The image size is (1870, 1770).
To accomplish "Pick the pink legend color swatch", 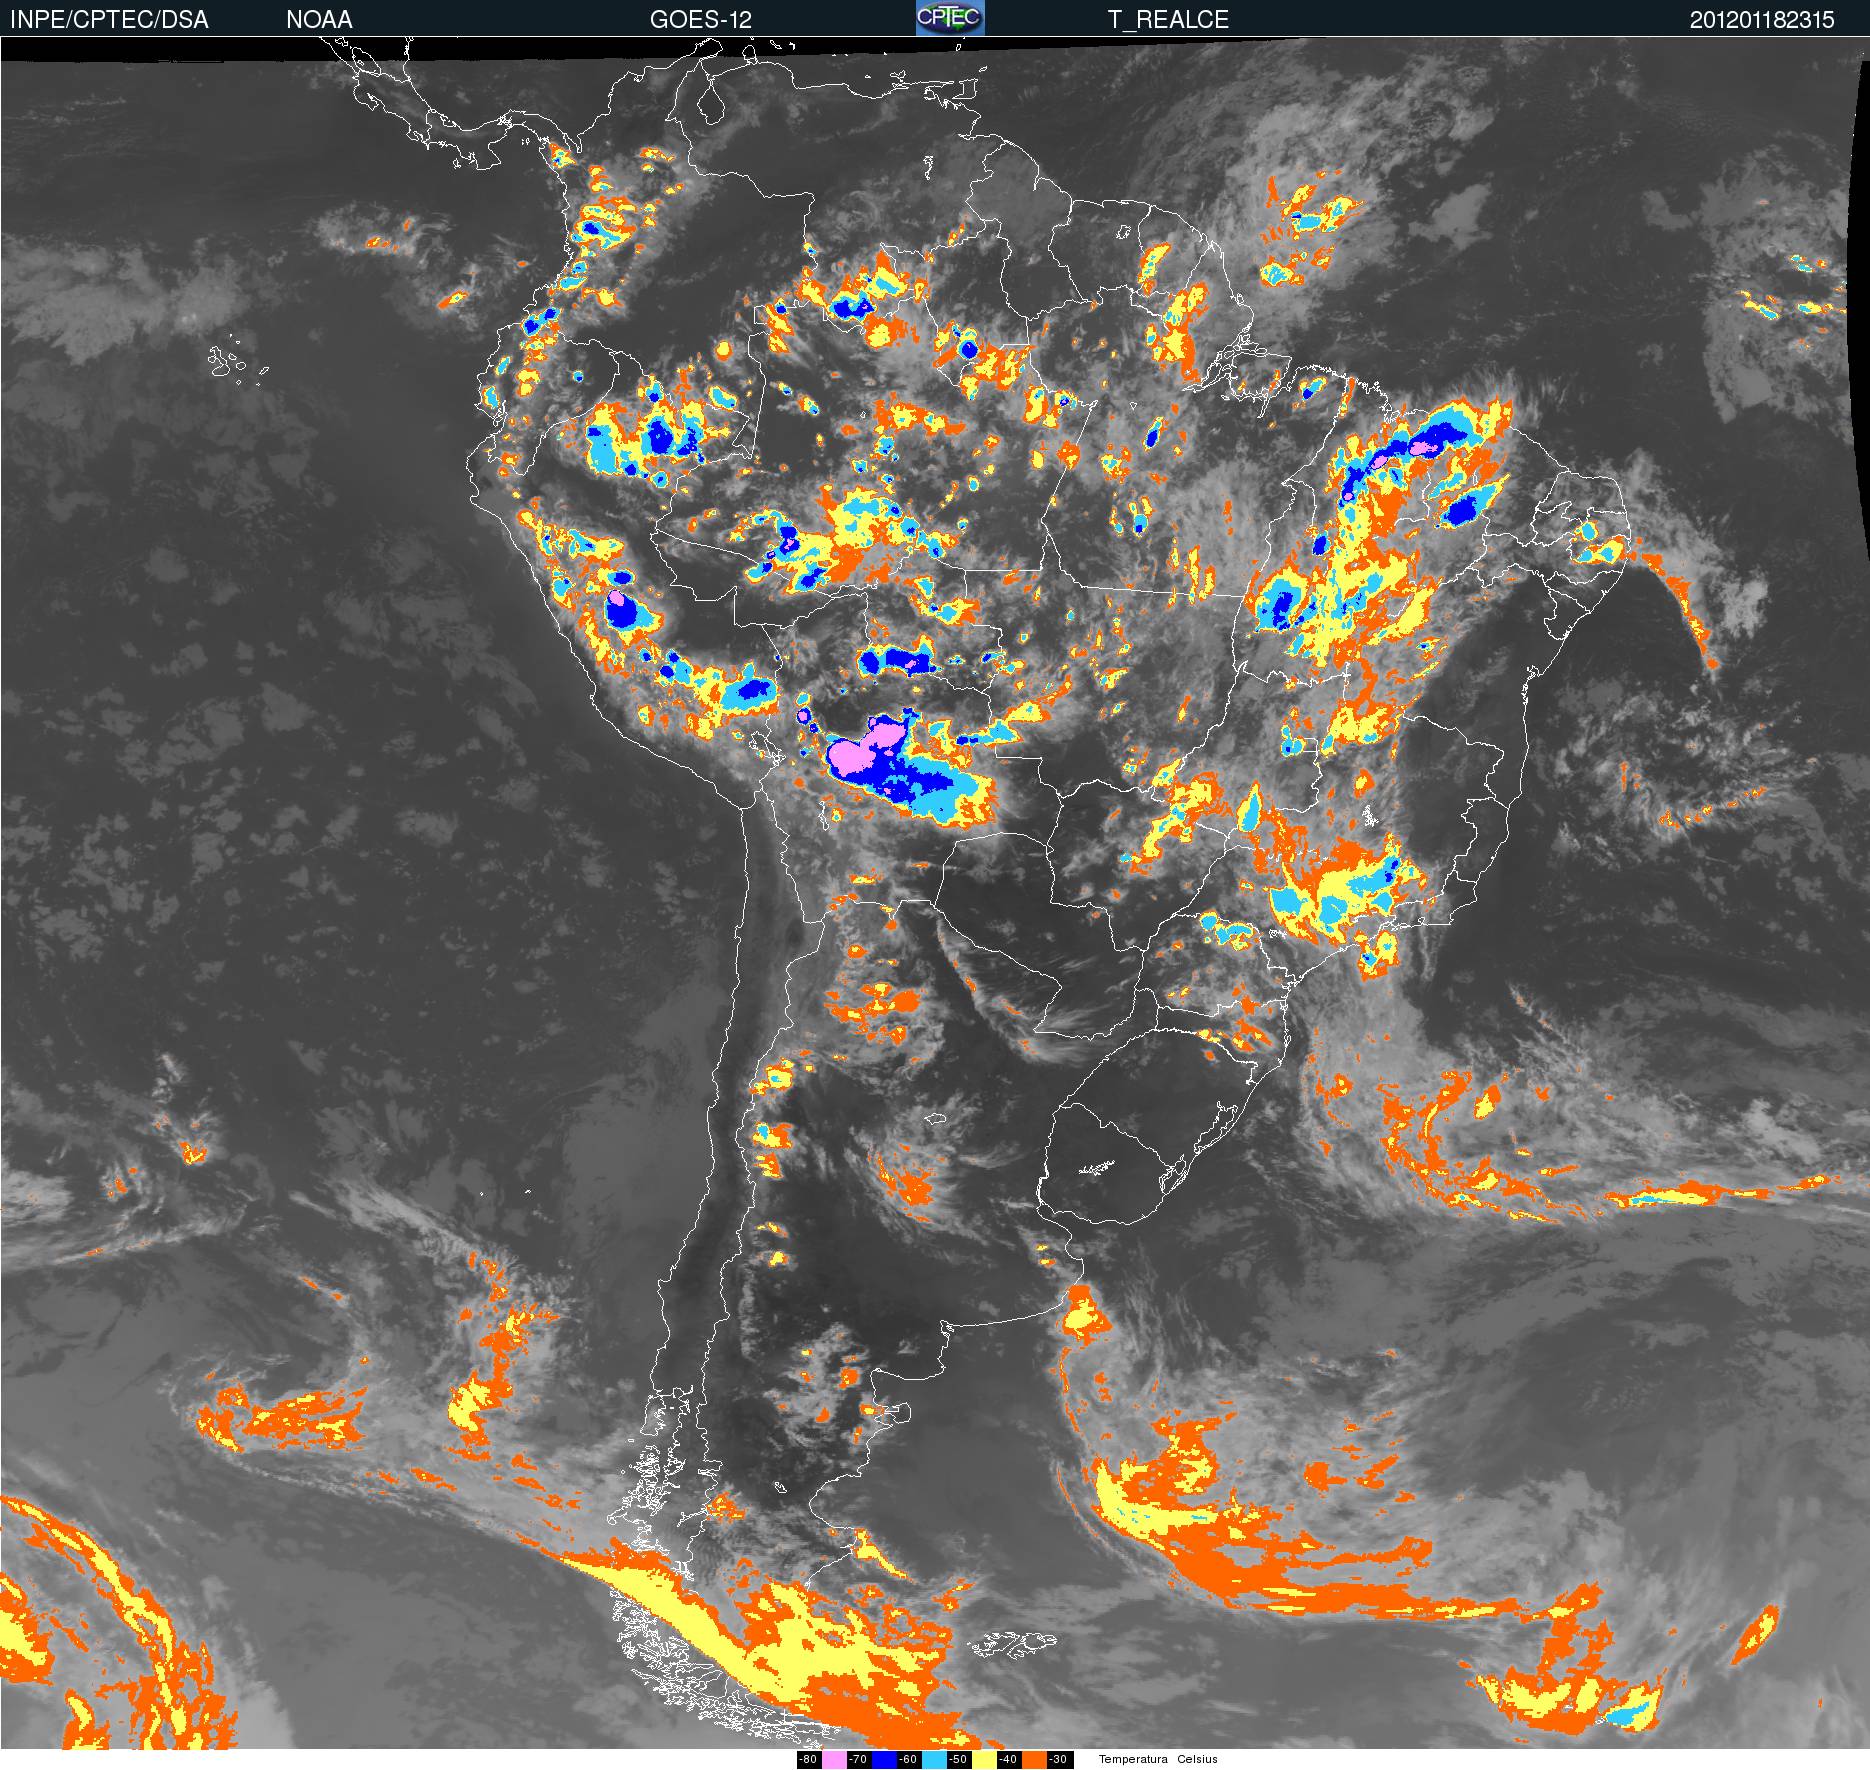I will (834, 1760).
